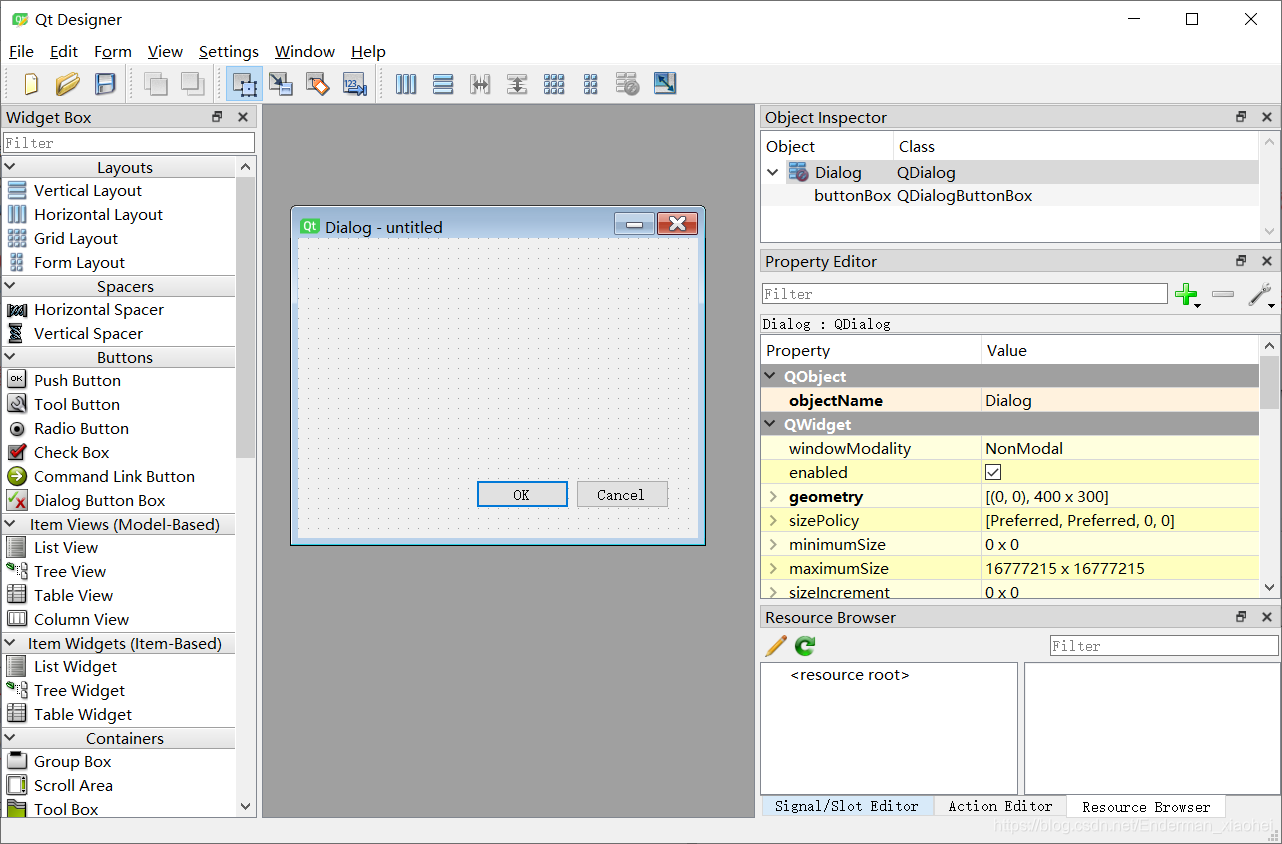Collapse the Layouts category in Widget Box
1282x844 pixels.
click(x=10, y=167)
